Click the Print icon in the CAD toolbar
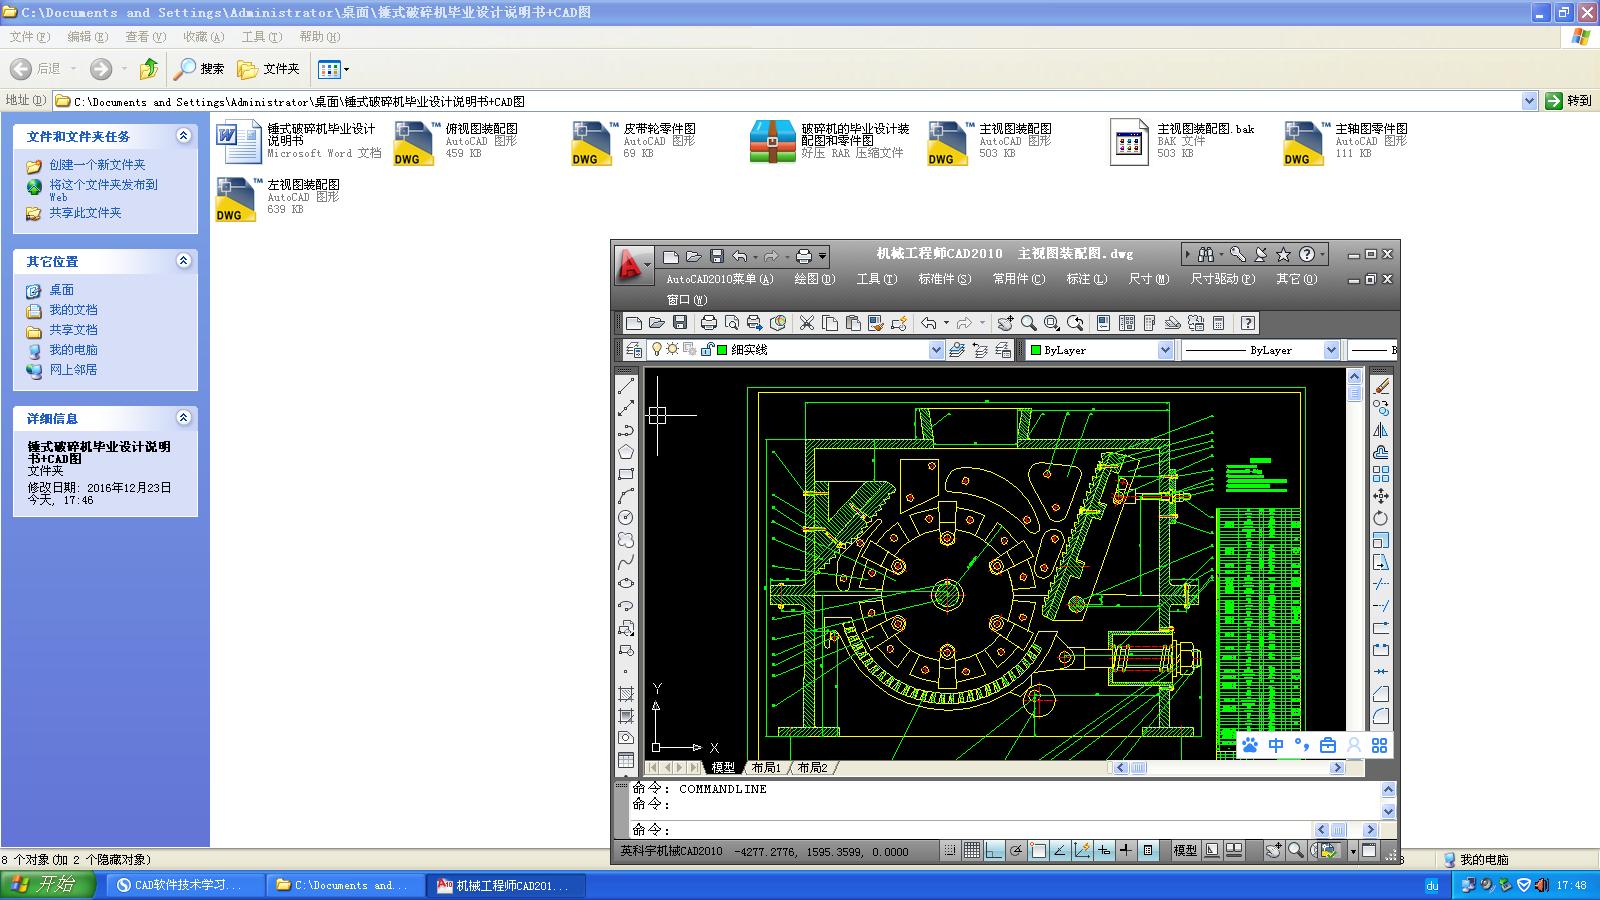1600x900 pixels. point(709,323)
